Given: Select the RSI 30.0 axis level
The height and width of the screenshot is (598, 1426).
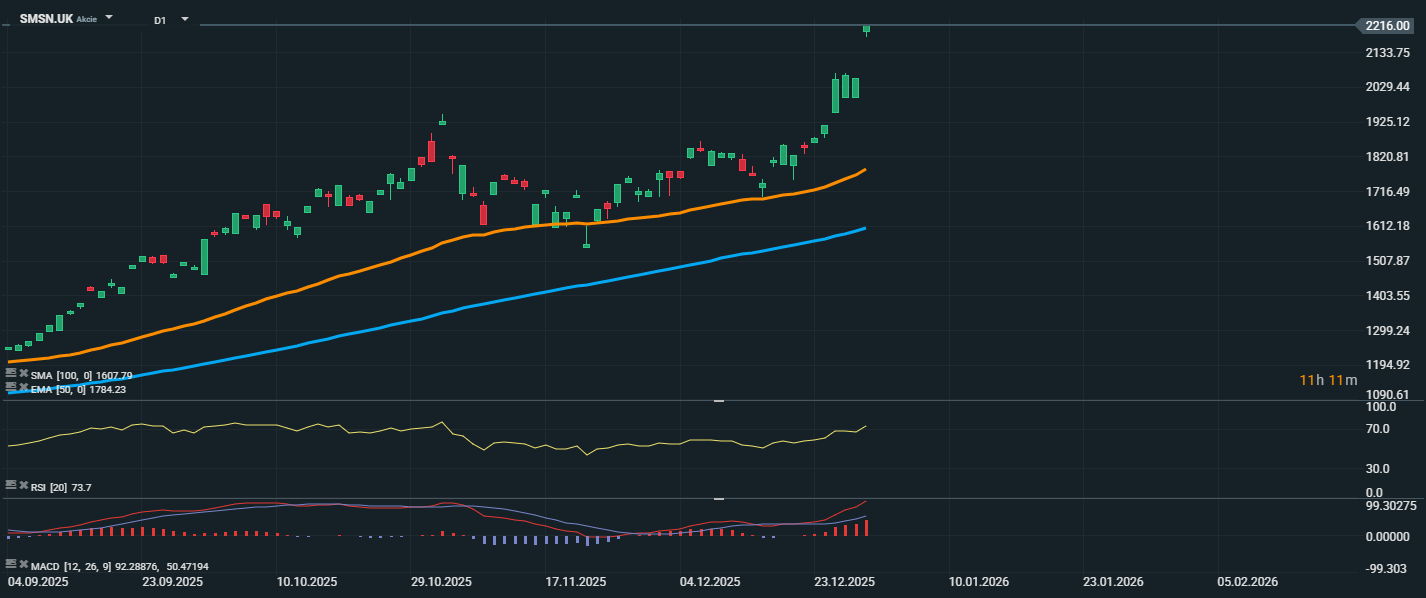Looking at the screenshot, I should [1380, 468].
